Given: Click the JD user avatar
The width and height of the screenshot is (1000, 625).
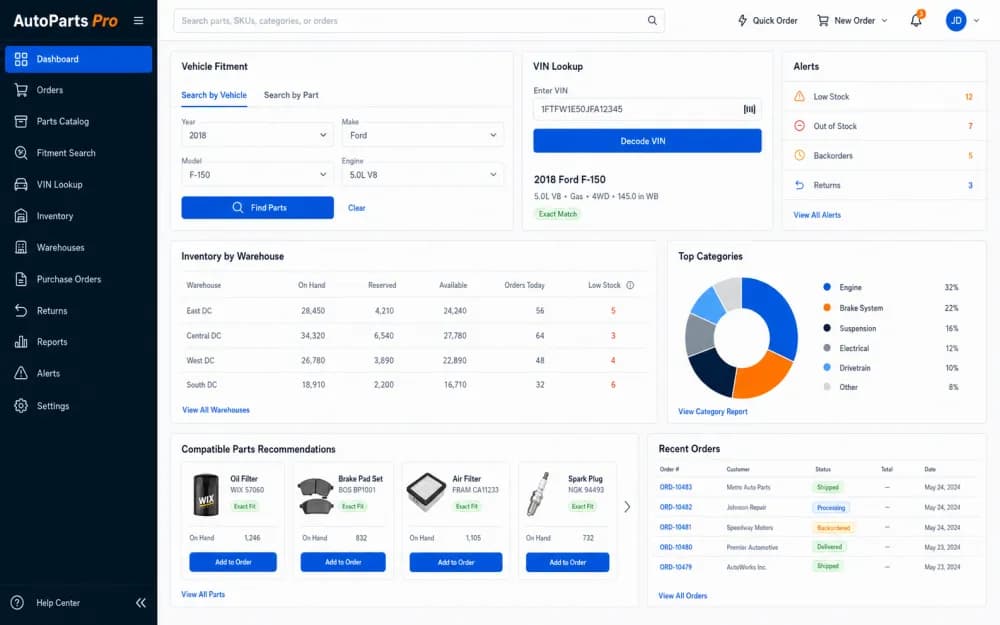Looking at the screenshot, I should (955, 20).
